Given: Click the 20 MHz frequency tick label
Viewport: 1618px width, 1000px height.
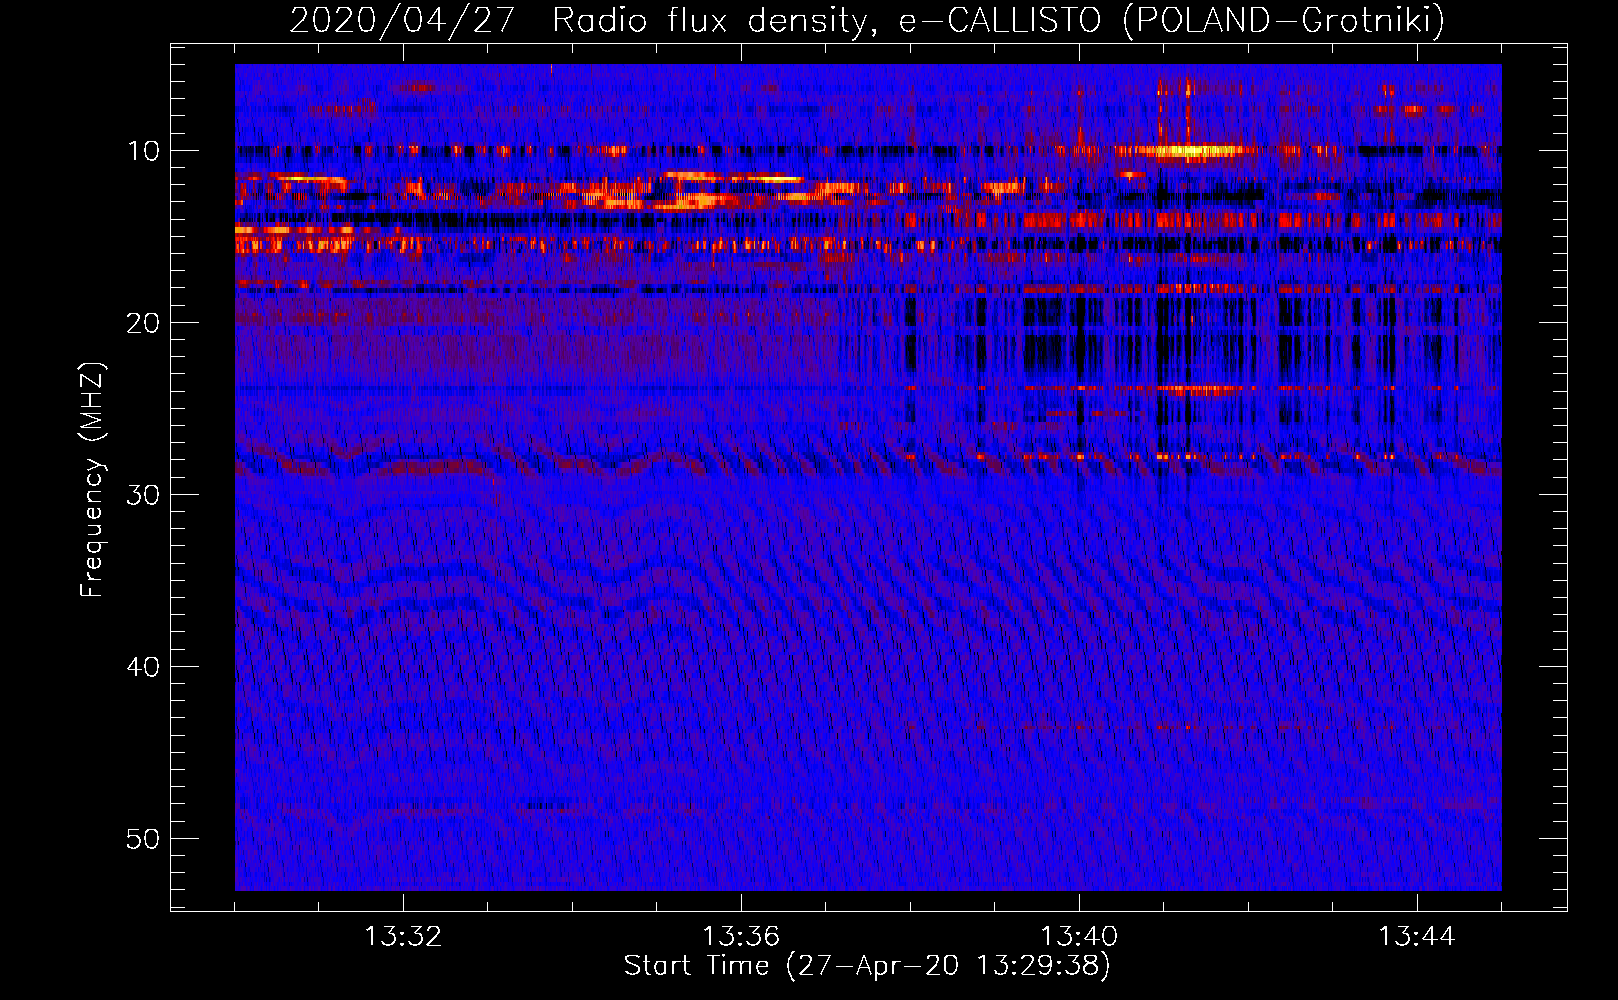Looking at the screenshot, I should (144, 323).
